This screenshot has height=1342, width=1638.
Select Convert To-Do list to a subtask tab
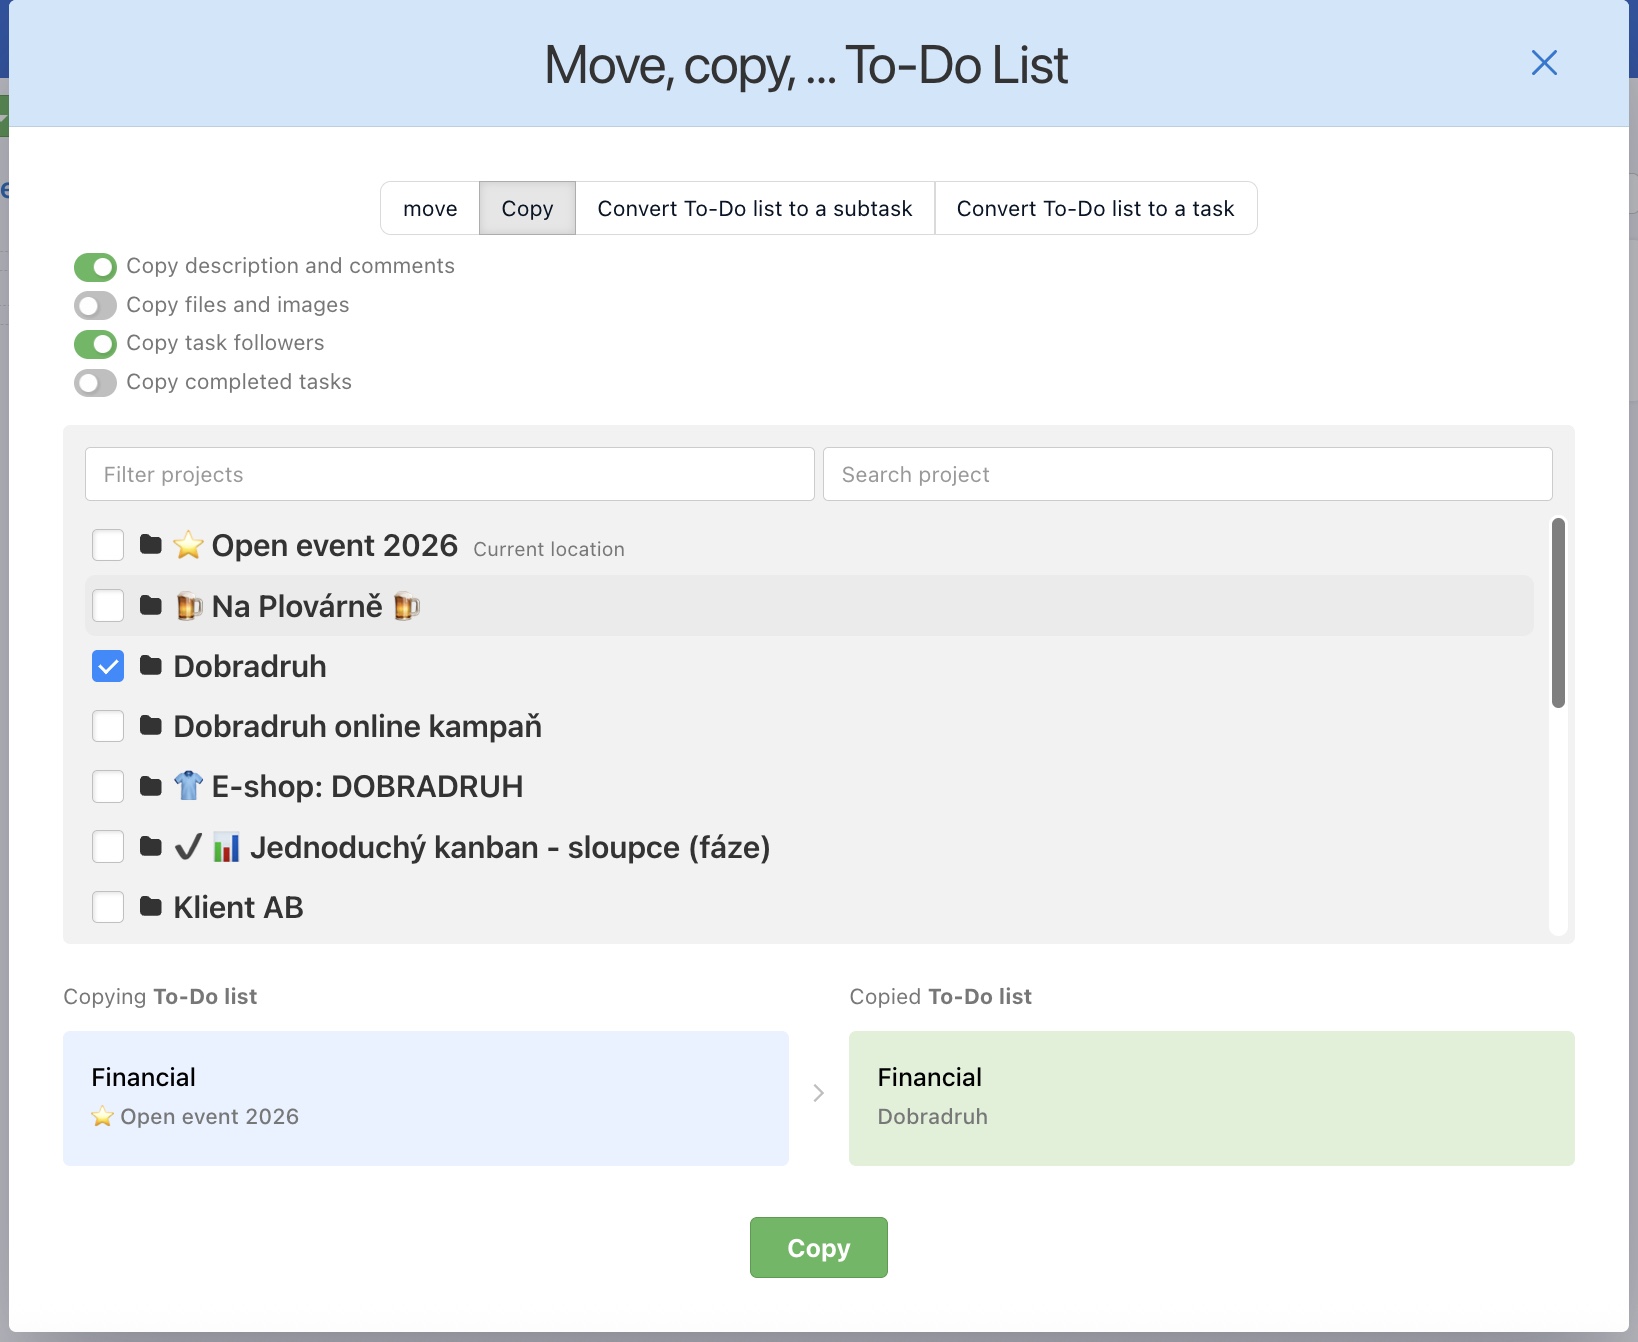pyautogui.click(x=754, y=208)
